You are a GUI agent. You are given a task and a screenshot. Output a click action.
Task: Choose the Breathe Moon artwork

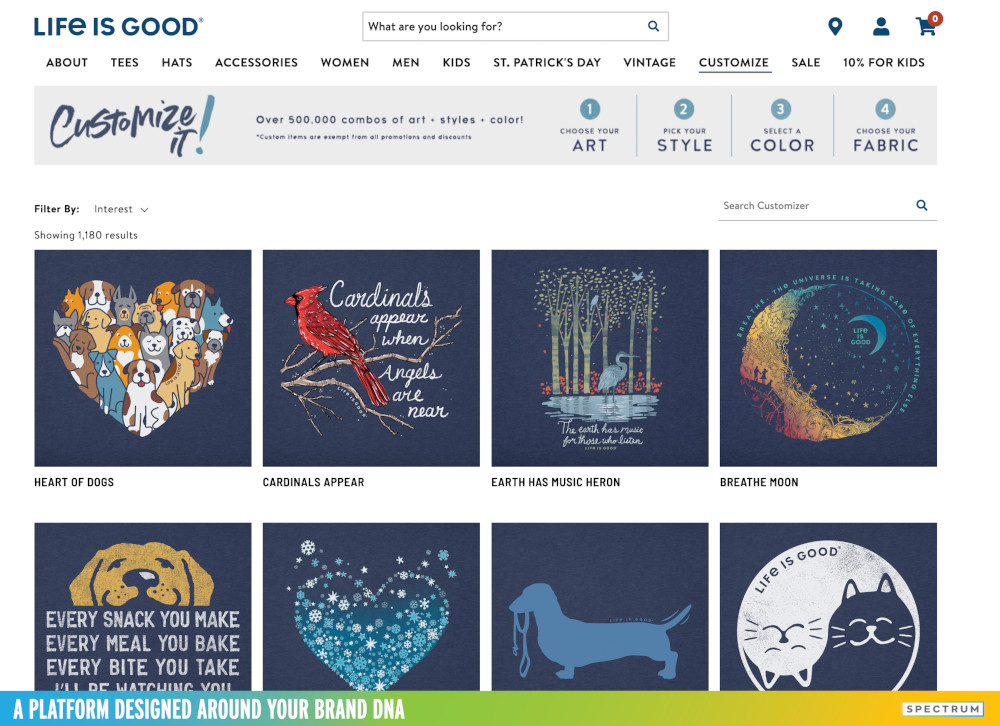(828, 358)
